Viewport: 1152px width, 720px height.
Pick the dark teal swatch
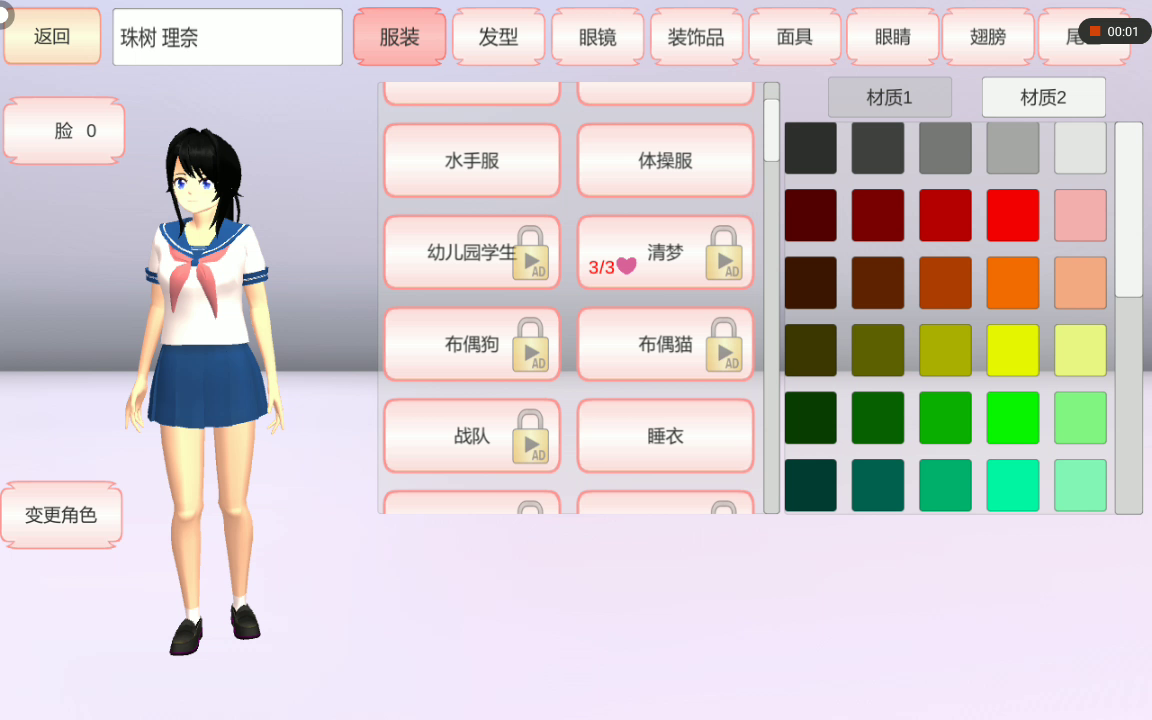878,486
